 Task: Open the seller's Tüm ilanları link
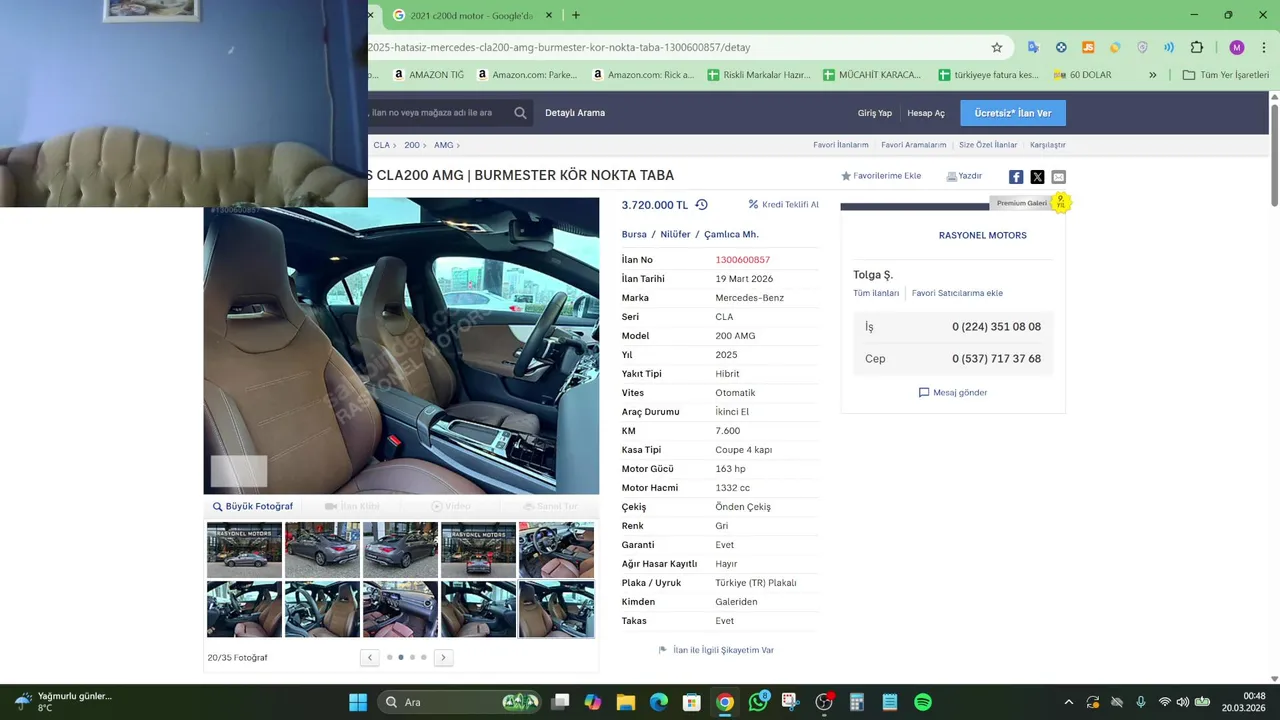876,293
